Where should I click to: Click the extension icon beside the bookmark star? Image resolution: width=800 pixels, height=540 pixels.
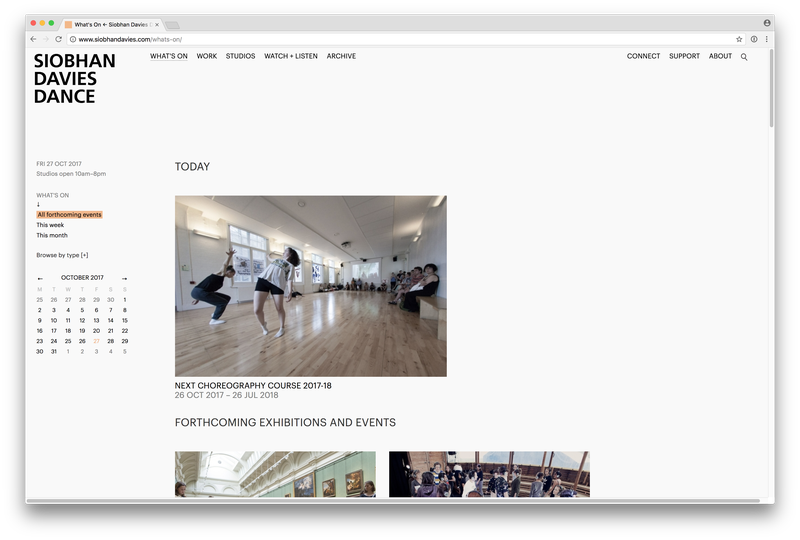click(754, 39)
